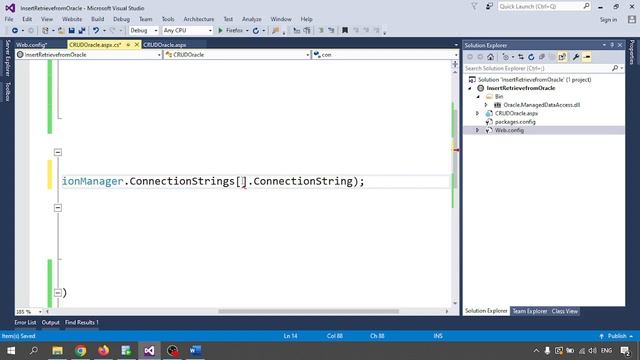
Task: Open the Build menu
Action: coord(98,19)
